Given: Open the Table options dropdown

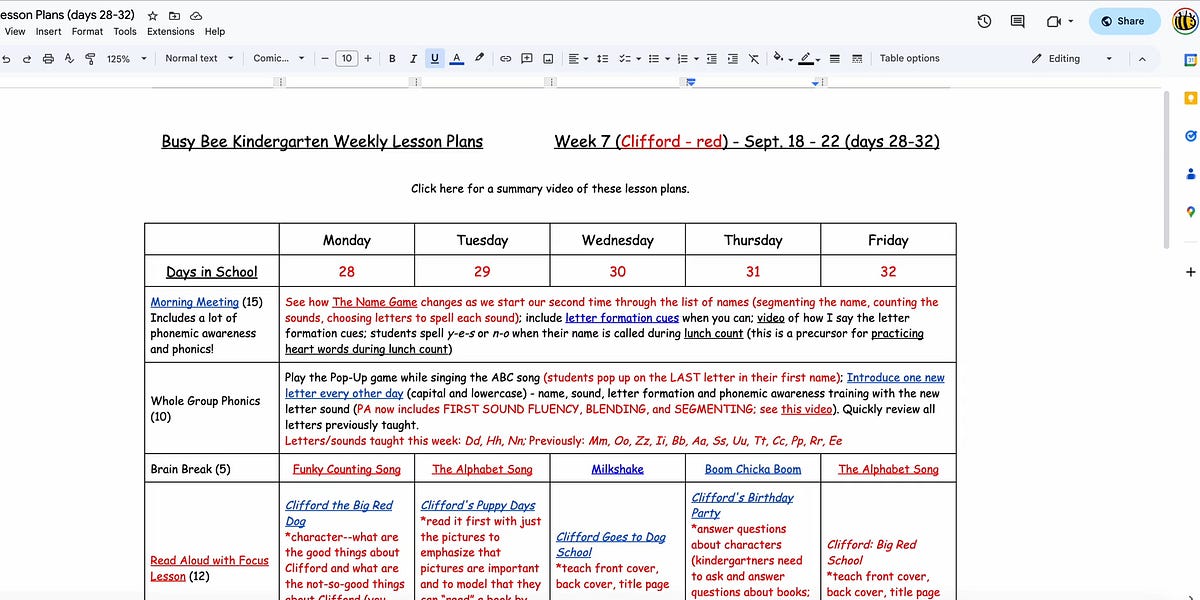Looking at the screenshot, I should coord(909,58).
